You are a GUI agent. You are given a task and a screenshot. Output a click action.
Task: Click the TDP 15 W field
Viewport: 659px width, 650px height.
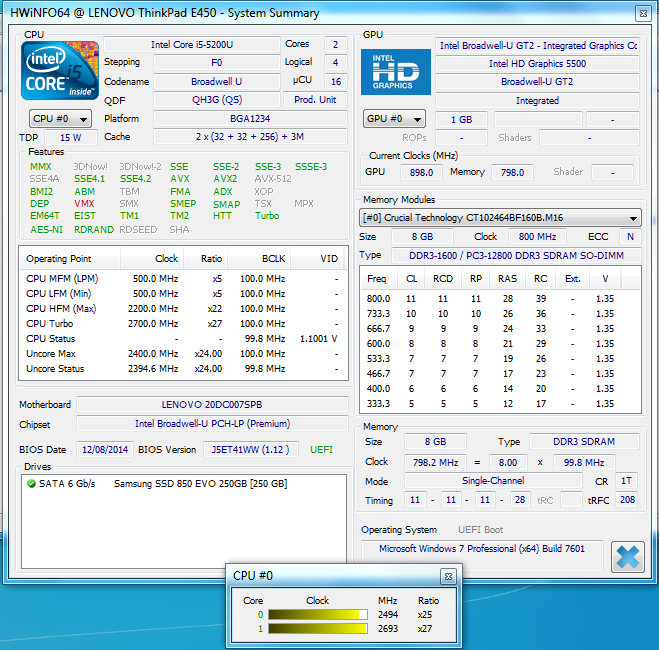[71, 138]
